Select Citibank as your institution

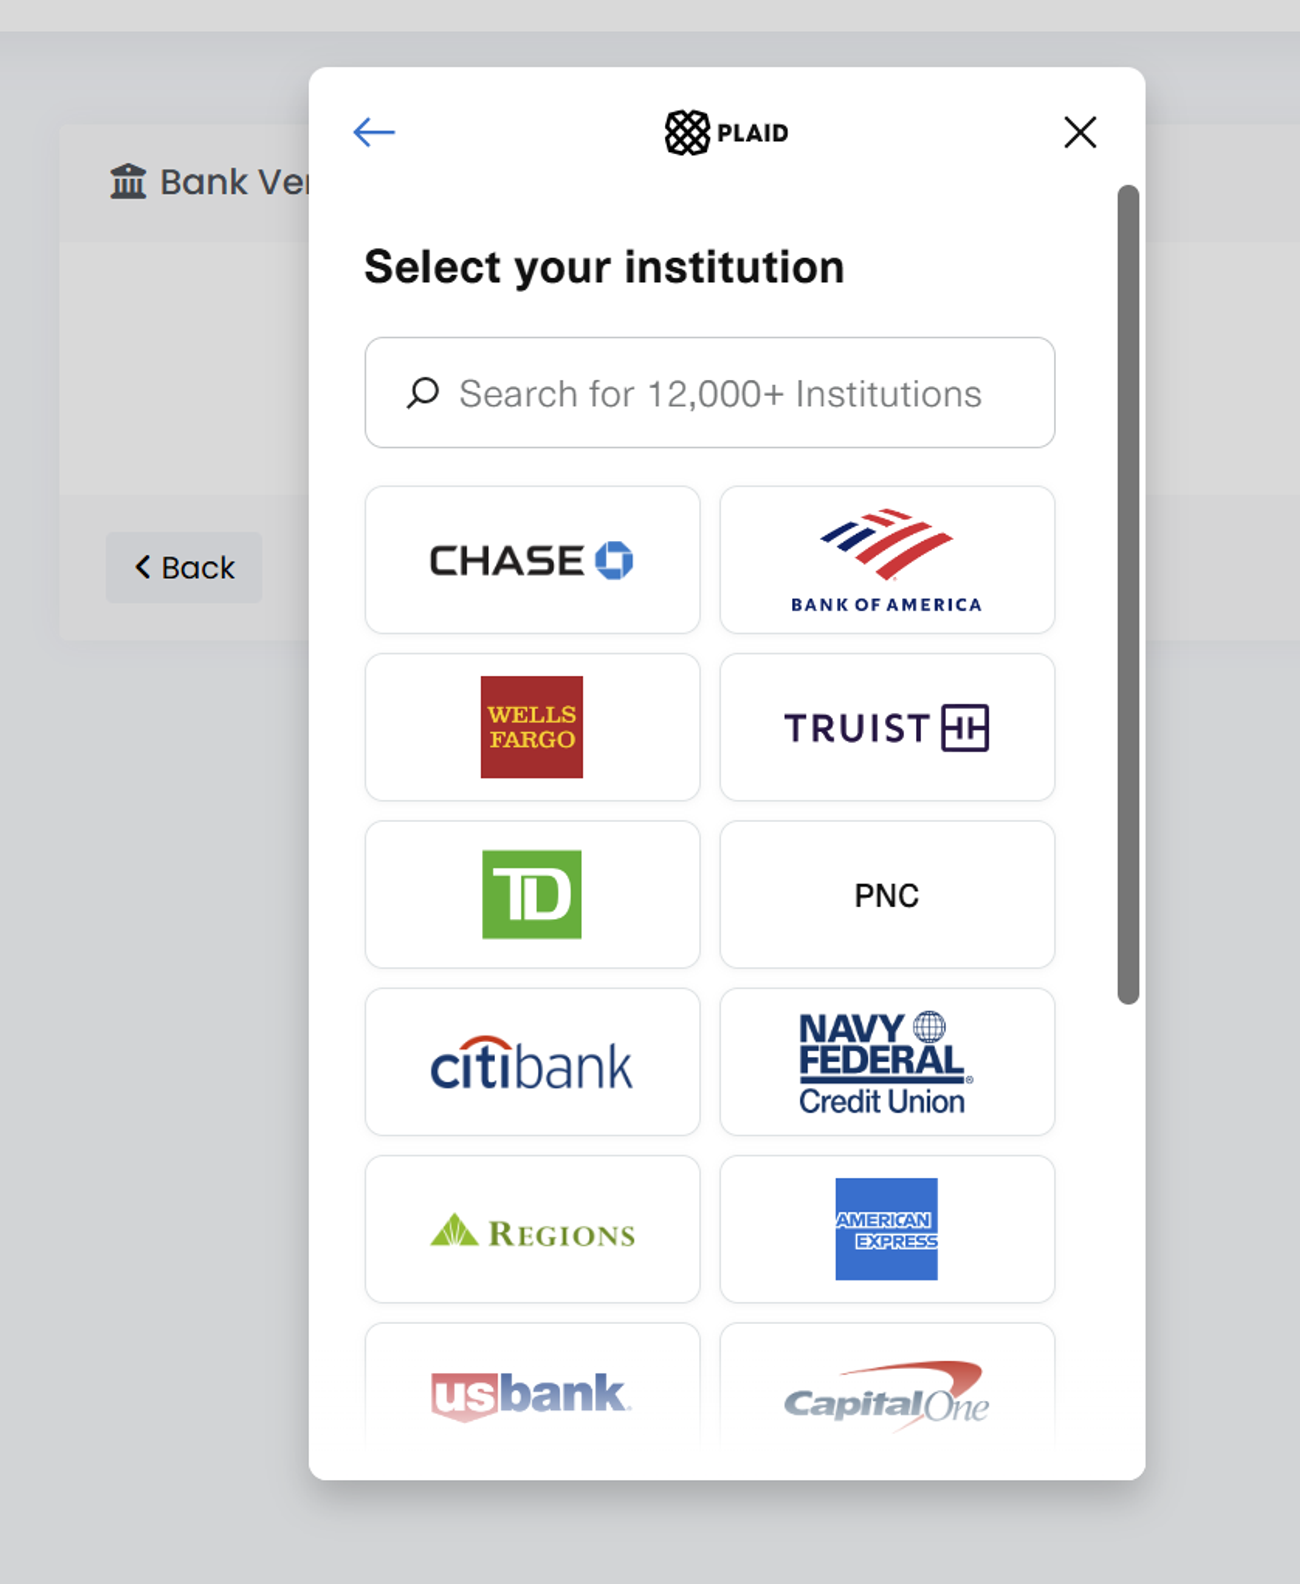[x=532, y=1062]
